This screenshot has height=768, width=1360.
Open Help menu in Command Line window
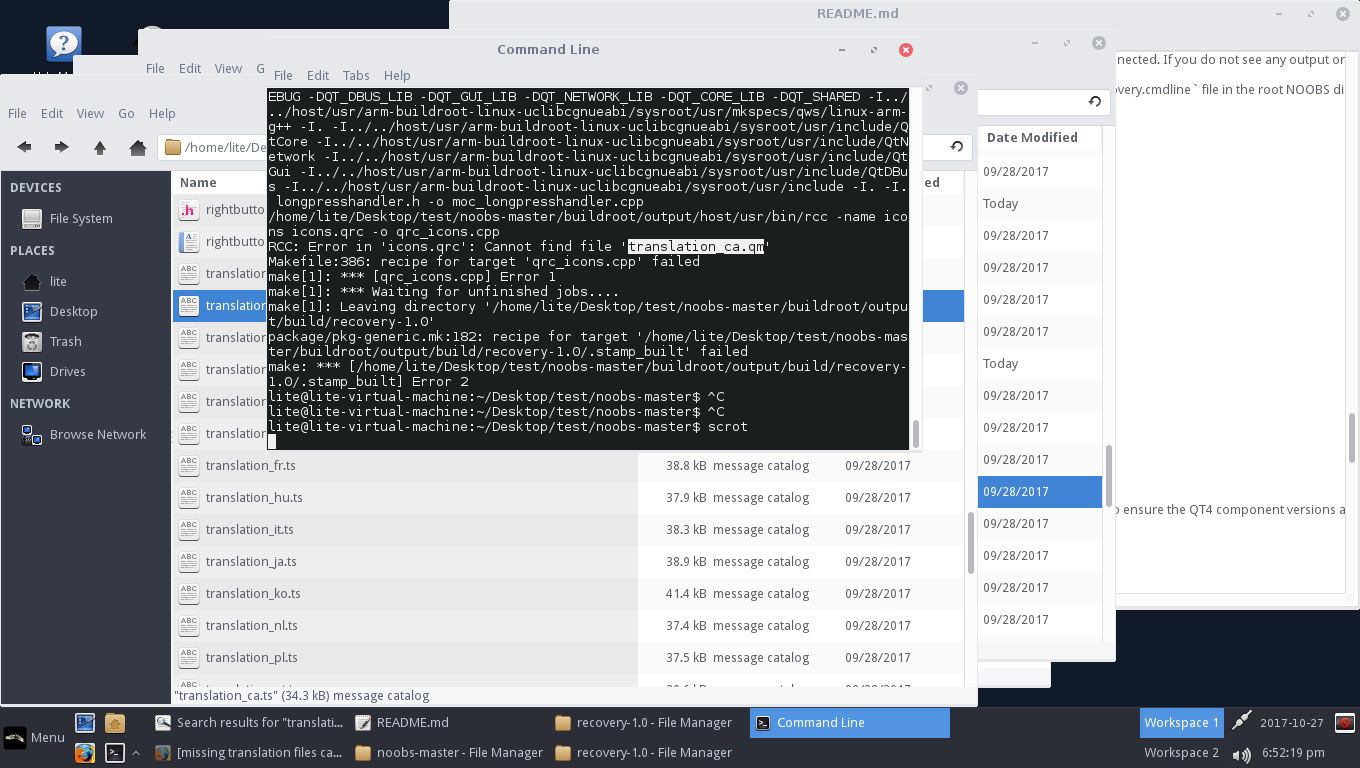[x=397, y=75]
